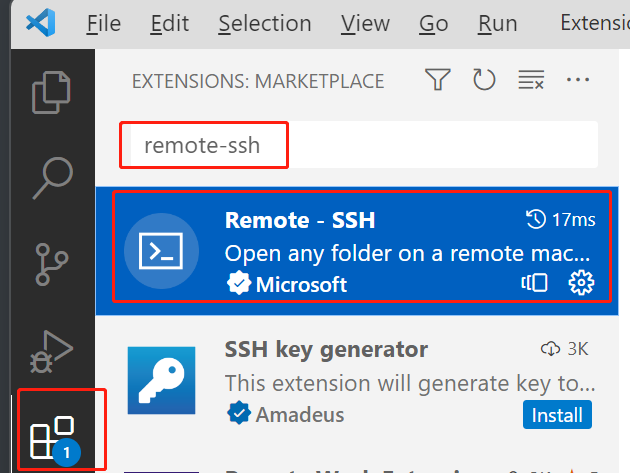Install the SSH key generator extension
The height and width of the screenshot is (473, 630).
coord(557,415)
